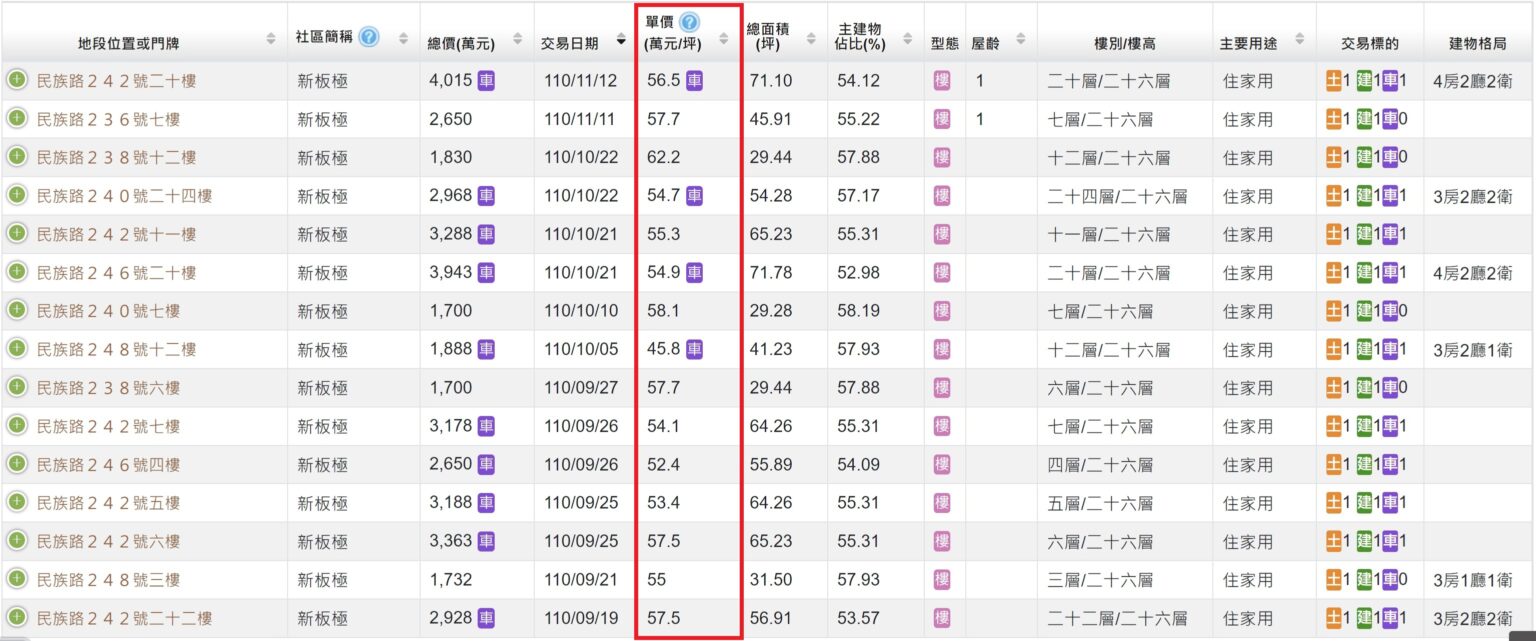Click green 建 icon in 民族路246號四樓 row
The image size is (1536, 641).
tap(1364, 464)
